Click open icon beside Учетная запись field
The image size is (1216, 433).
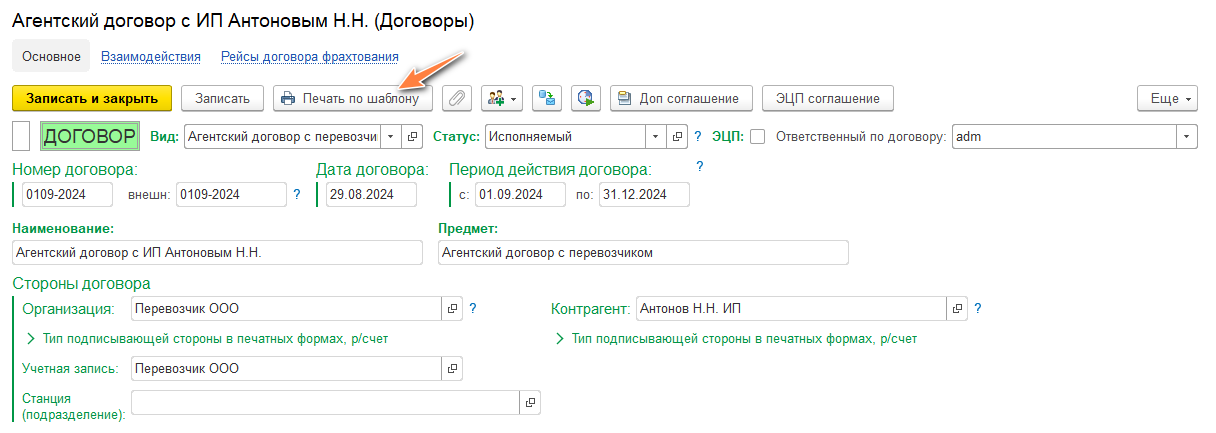(x=452, y=369)
